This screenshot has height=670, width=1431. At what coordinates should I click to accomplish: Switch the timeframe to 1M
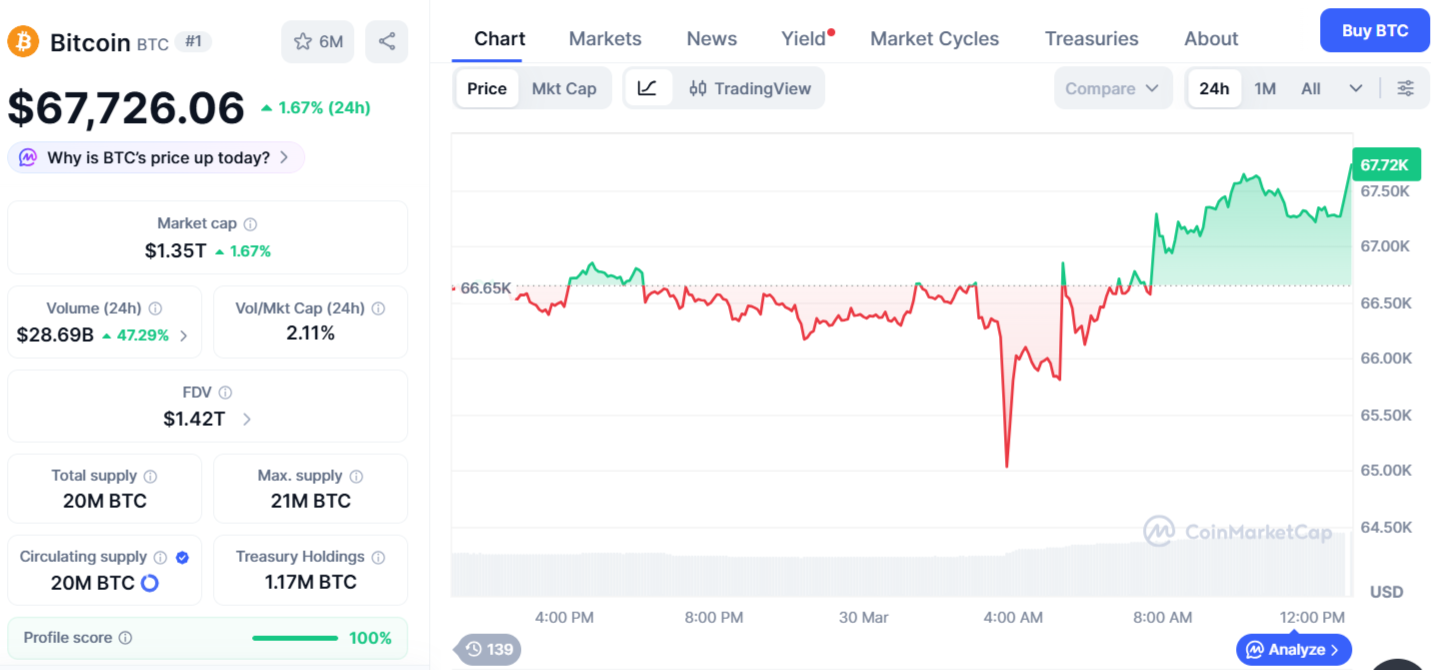point(1264,88)
